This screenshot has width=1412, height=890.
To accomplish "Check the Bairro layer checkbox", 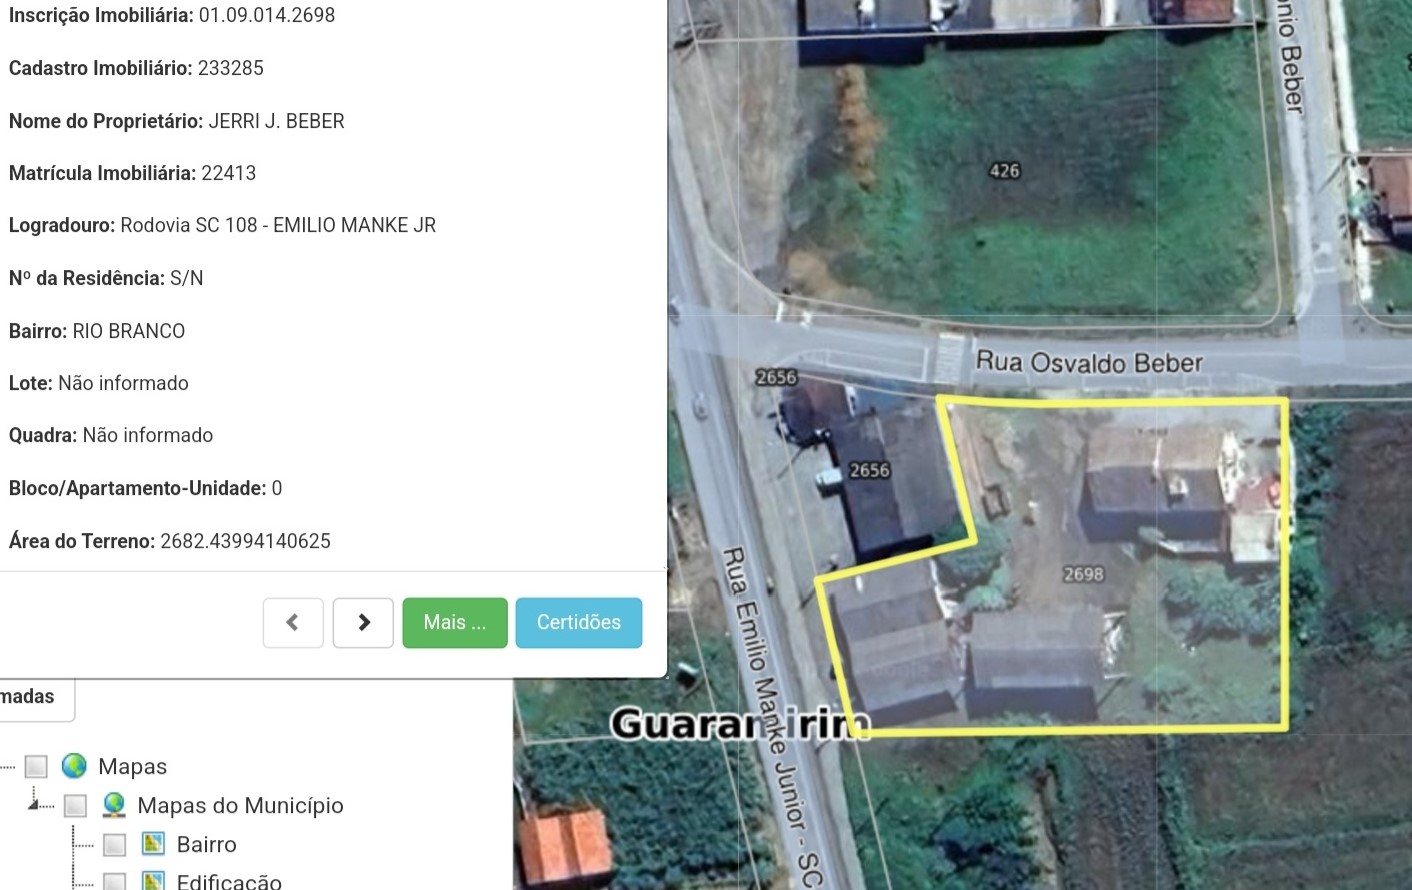I will pos(115,844).
